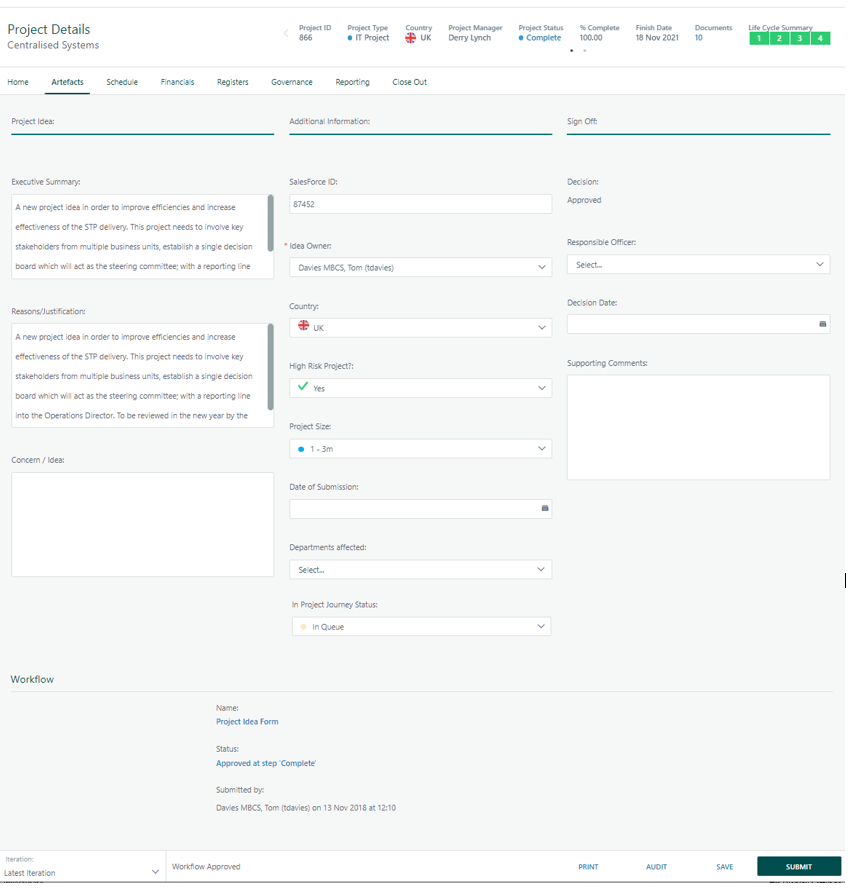Screen dimensions: 848x888
Task: Click the Complete project status link
Action: pos(543,38)
